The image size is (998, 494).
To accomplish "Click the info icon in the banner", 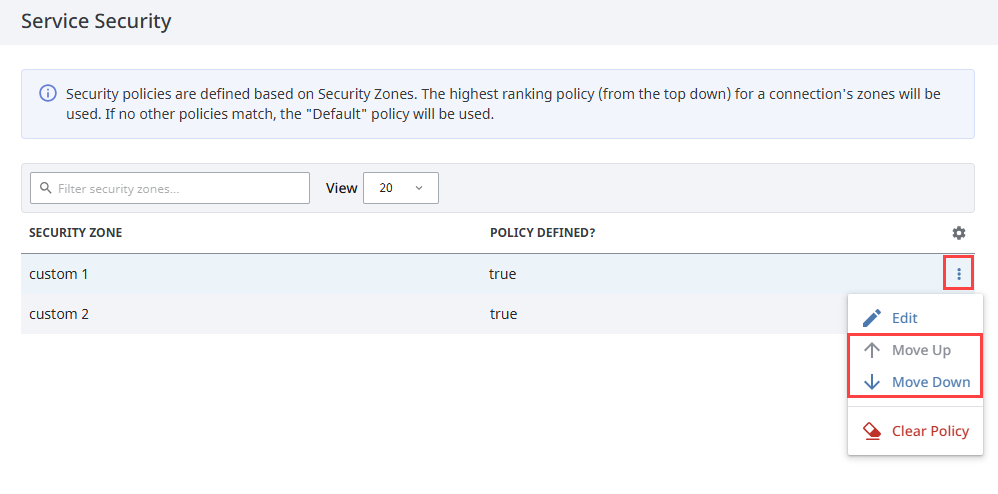I will pos(47,94).
